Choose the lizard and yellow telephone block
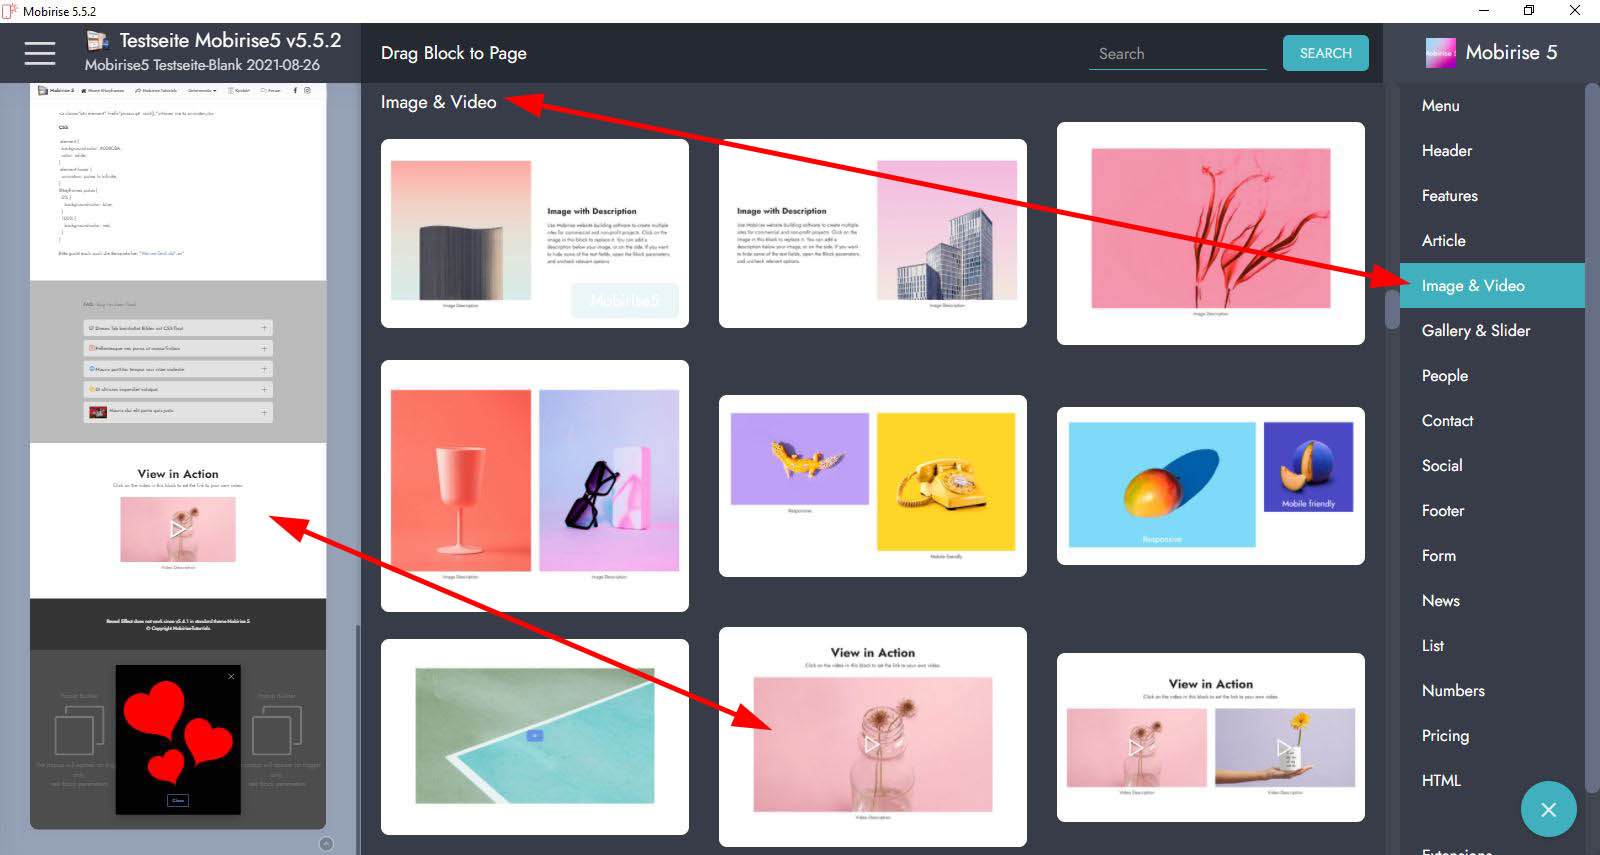Image resolution: width=1600 pixels, height=855 pixels. (873, 486)
